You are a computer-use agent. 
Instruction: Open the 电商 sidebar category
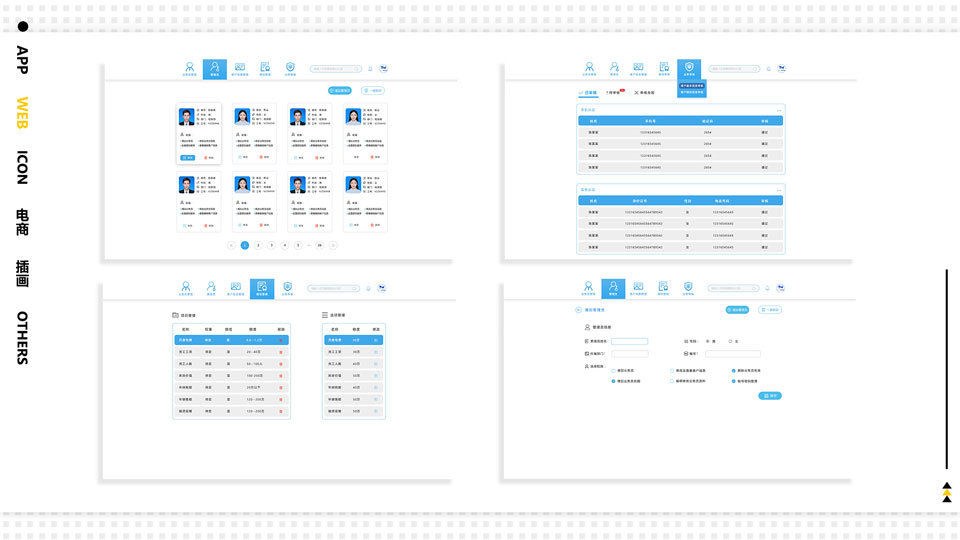coord(22,222)
